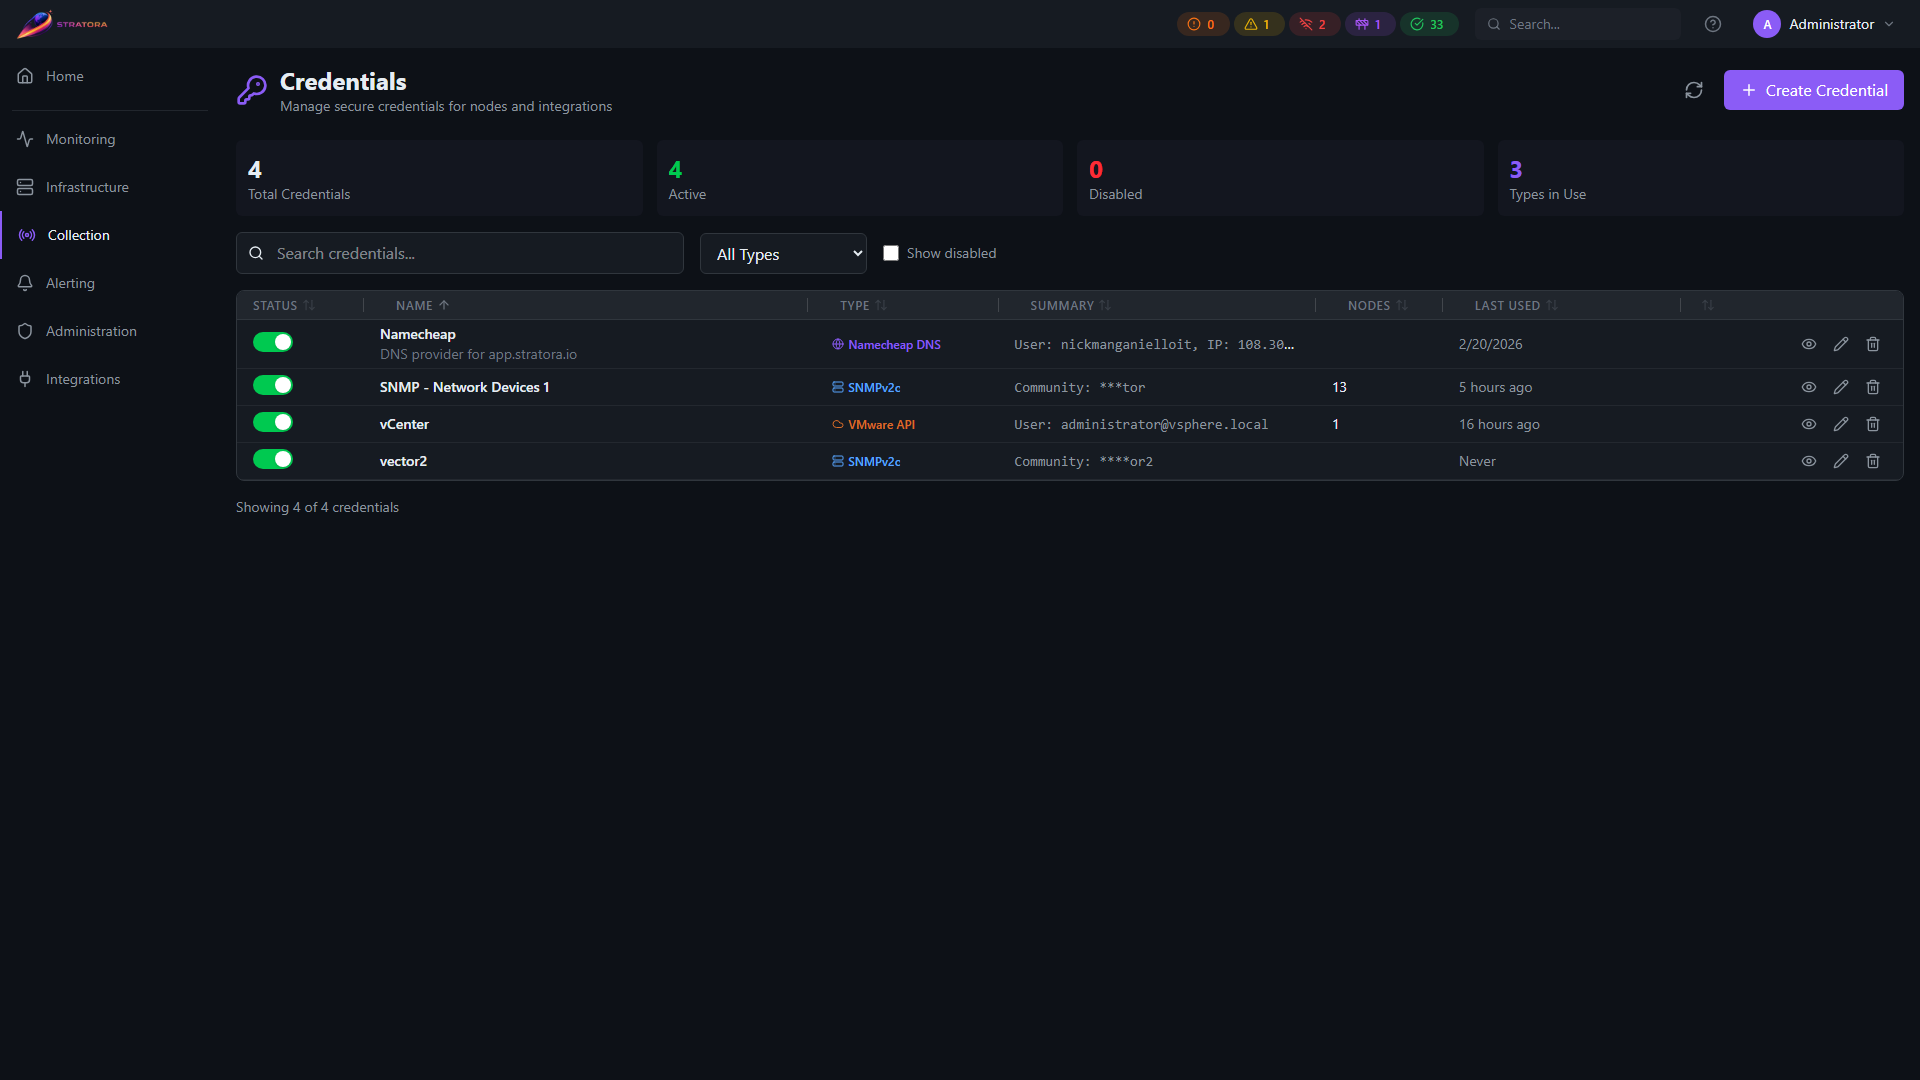Open the Integrations sidebar link

tap(83, 379)
